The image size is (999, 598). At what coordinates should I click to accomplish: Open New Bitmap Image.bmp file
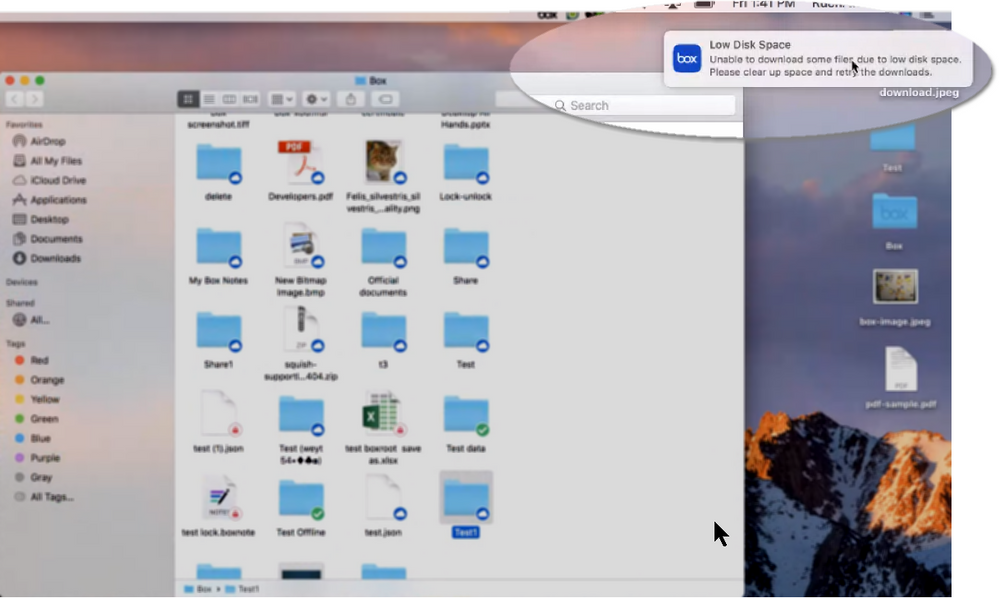click(301, 246)
